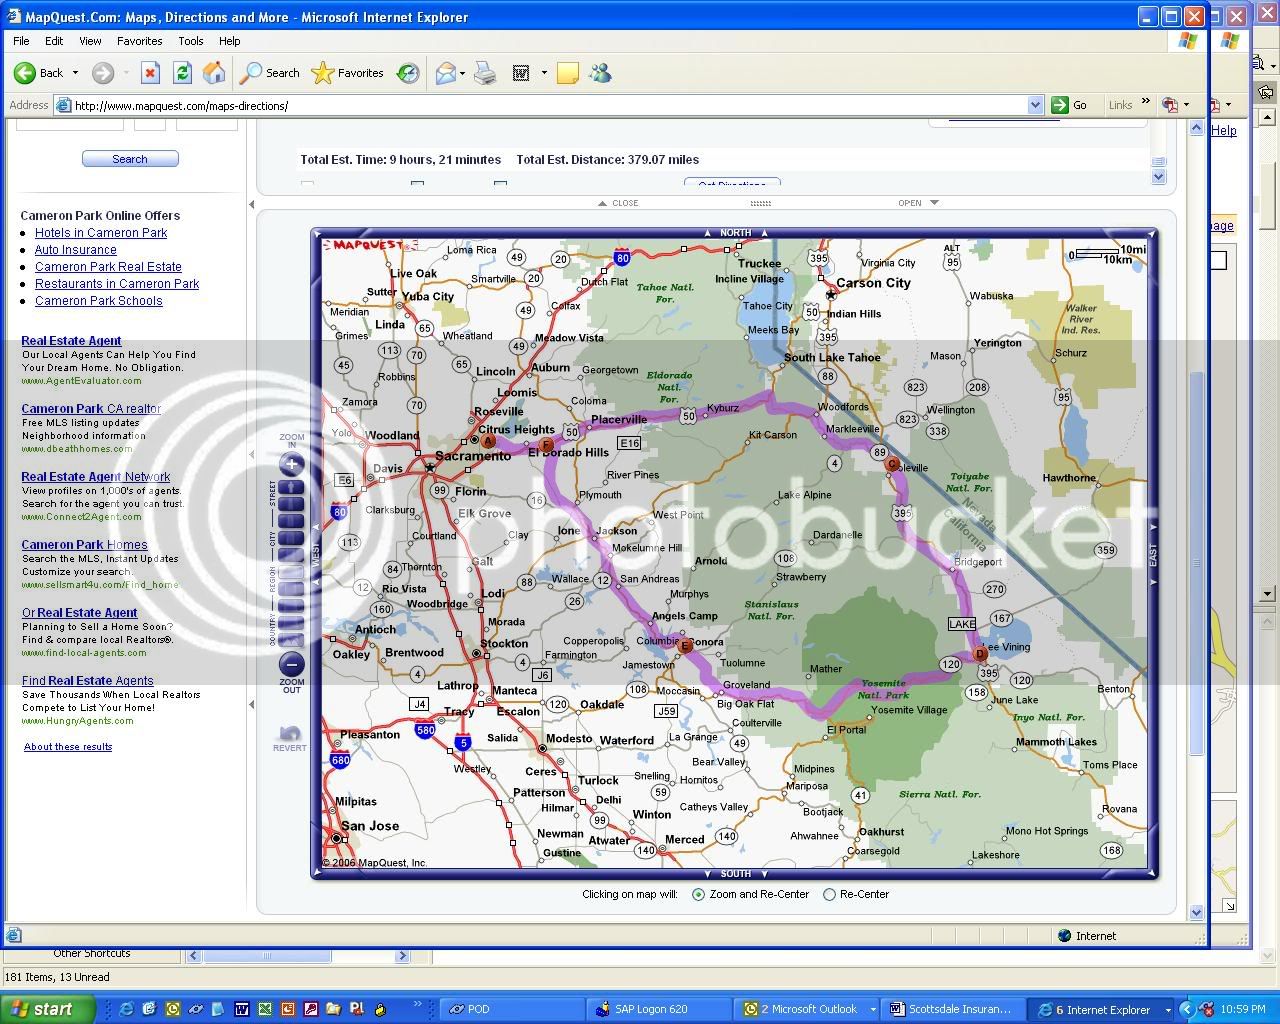Set the map zoom slider to top street level
This screenshot has width=1280, height=1024.
[x=291, y=488]
